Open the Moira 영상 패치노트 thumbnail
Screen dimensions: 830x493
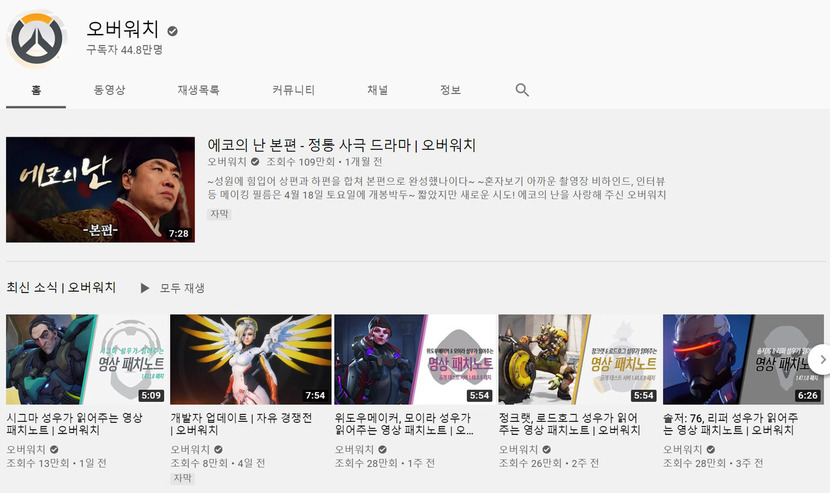pos(415,360)
